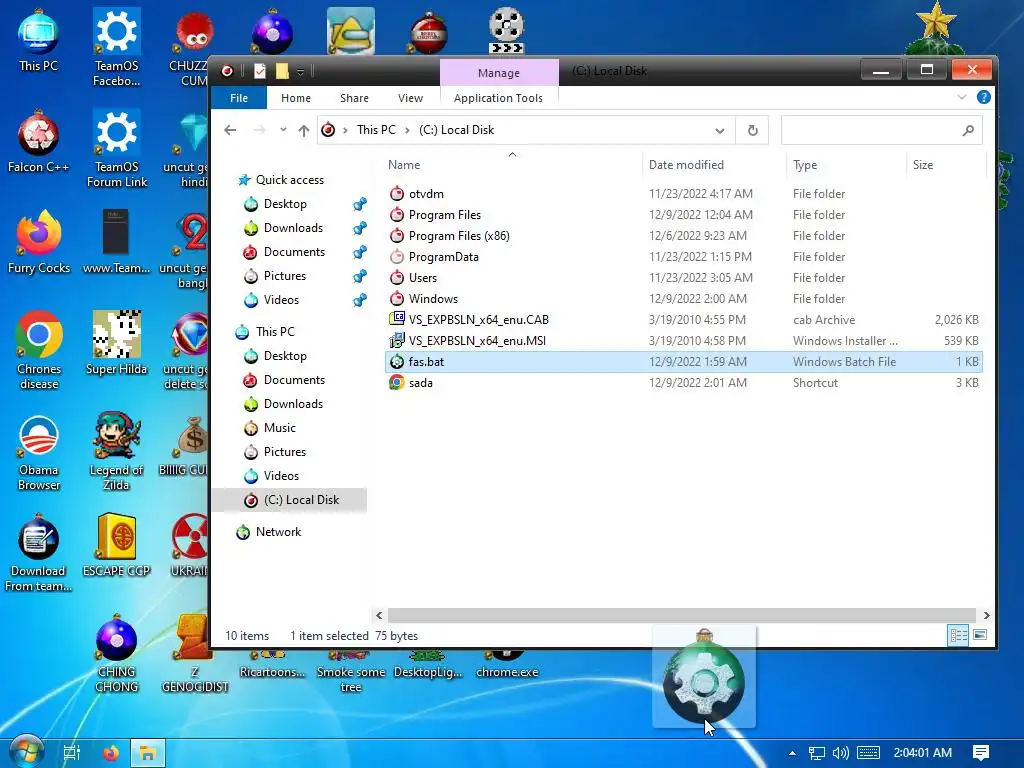This screenshot has height=768, width=1024.
Task: Launch Super Hilda desktop icon
Action: [116, 343]
